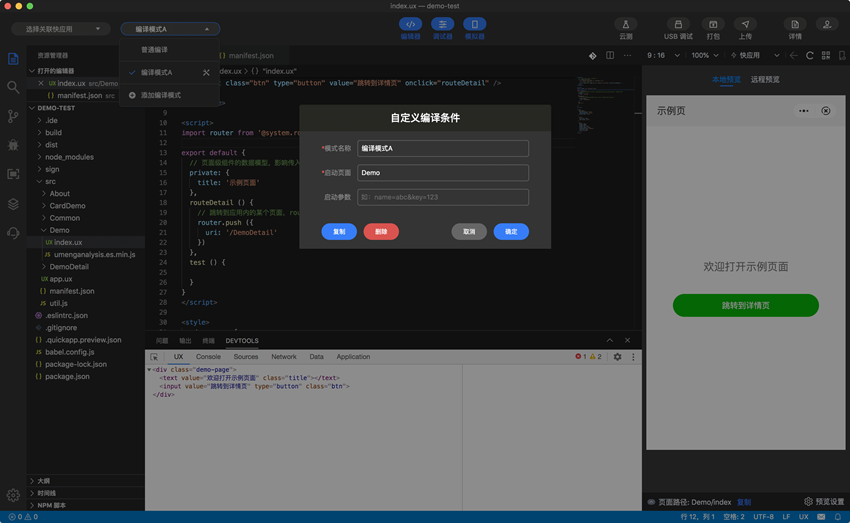This screenshot has height=523, width=850.
Task: Open the 选择关联快应用 dropdown
Action: click(62, 29)
